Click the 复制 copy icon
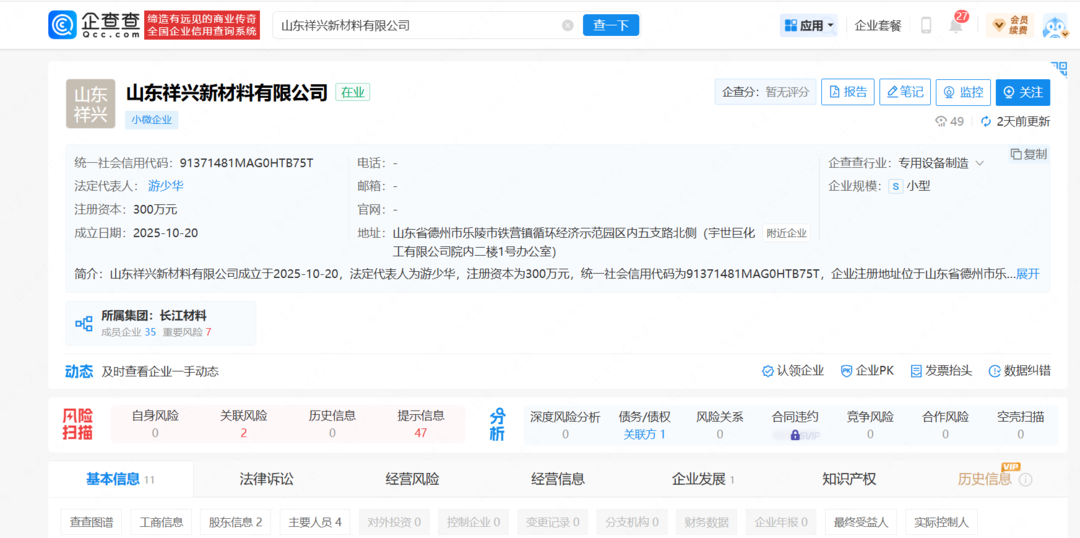The width and height of the screenshot is (1080, 538). 1016,154
